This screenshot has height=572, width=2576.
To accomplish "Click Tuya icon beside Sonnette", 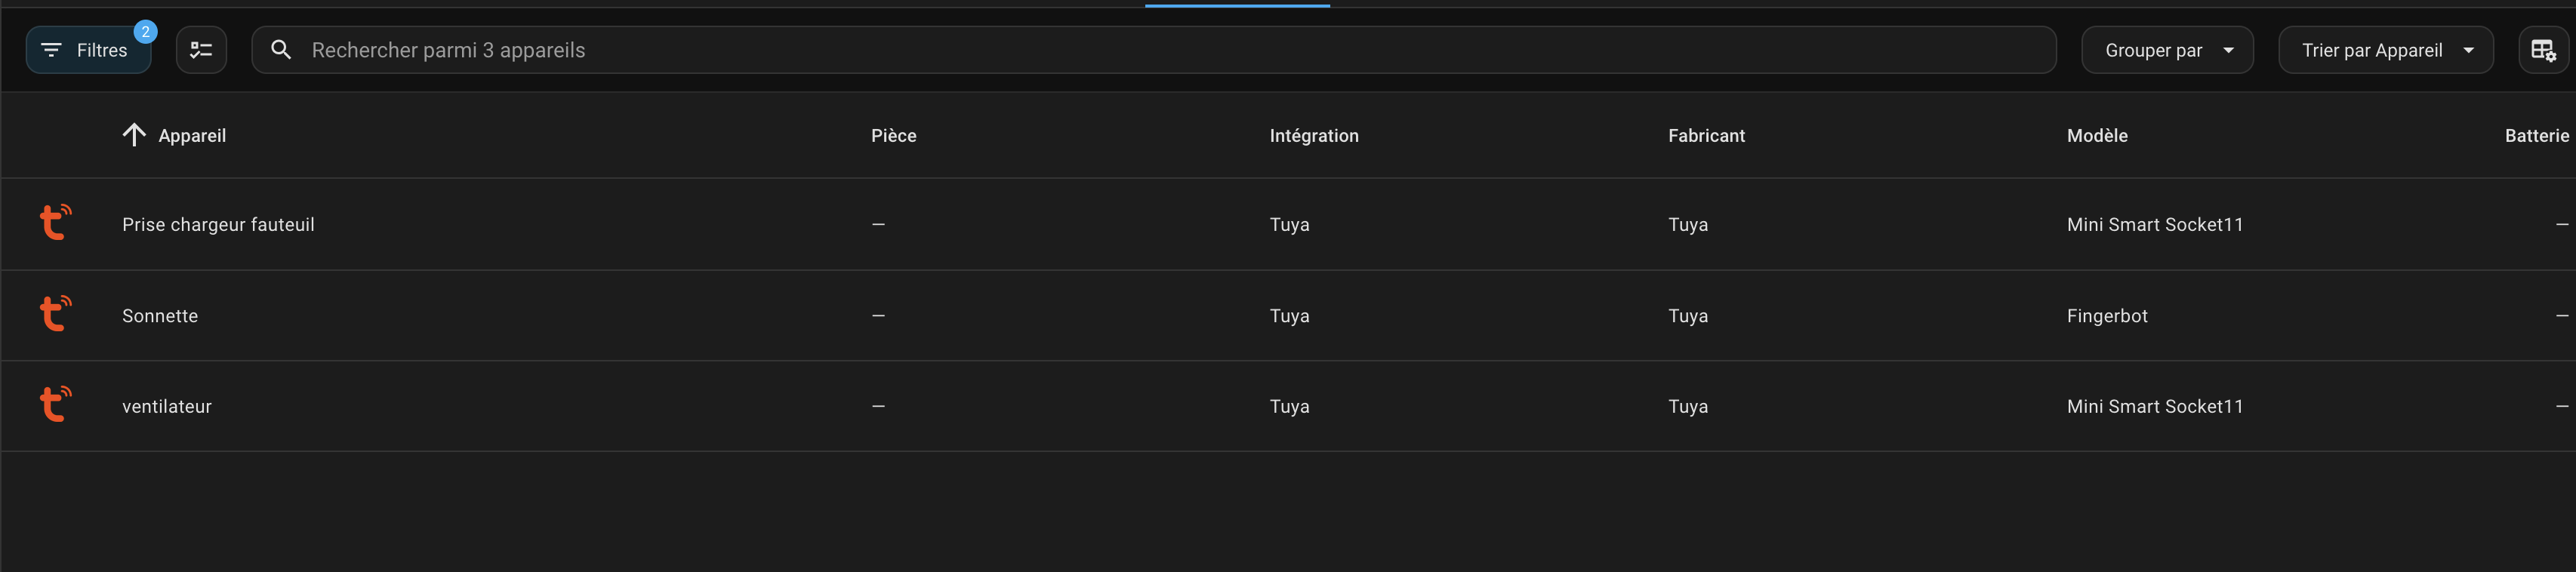I will point(56,313).
